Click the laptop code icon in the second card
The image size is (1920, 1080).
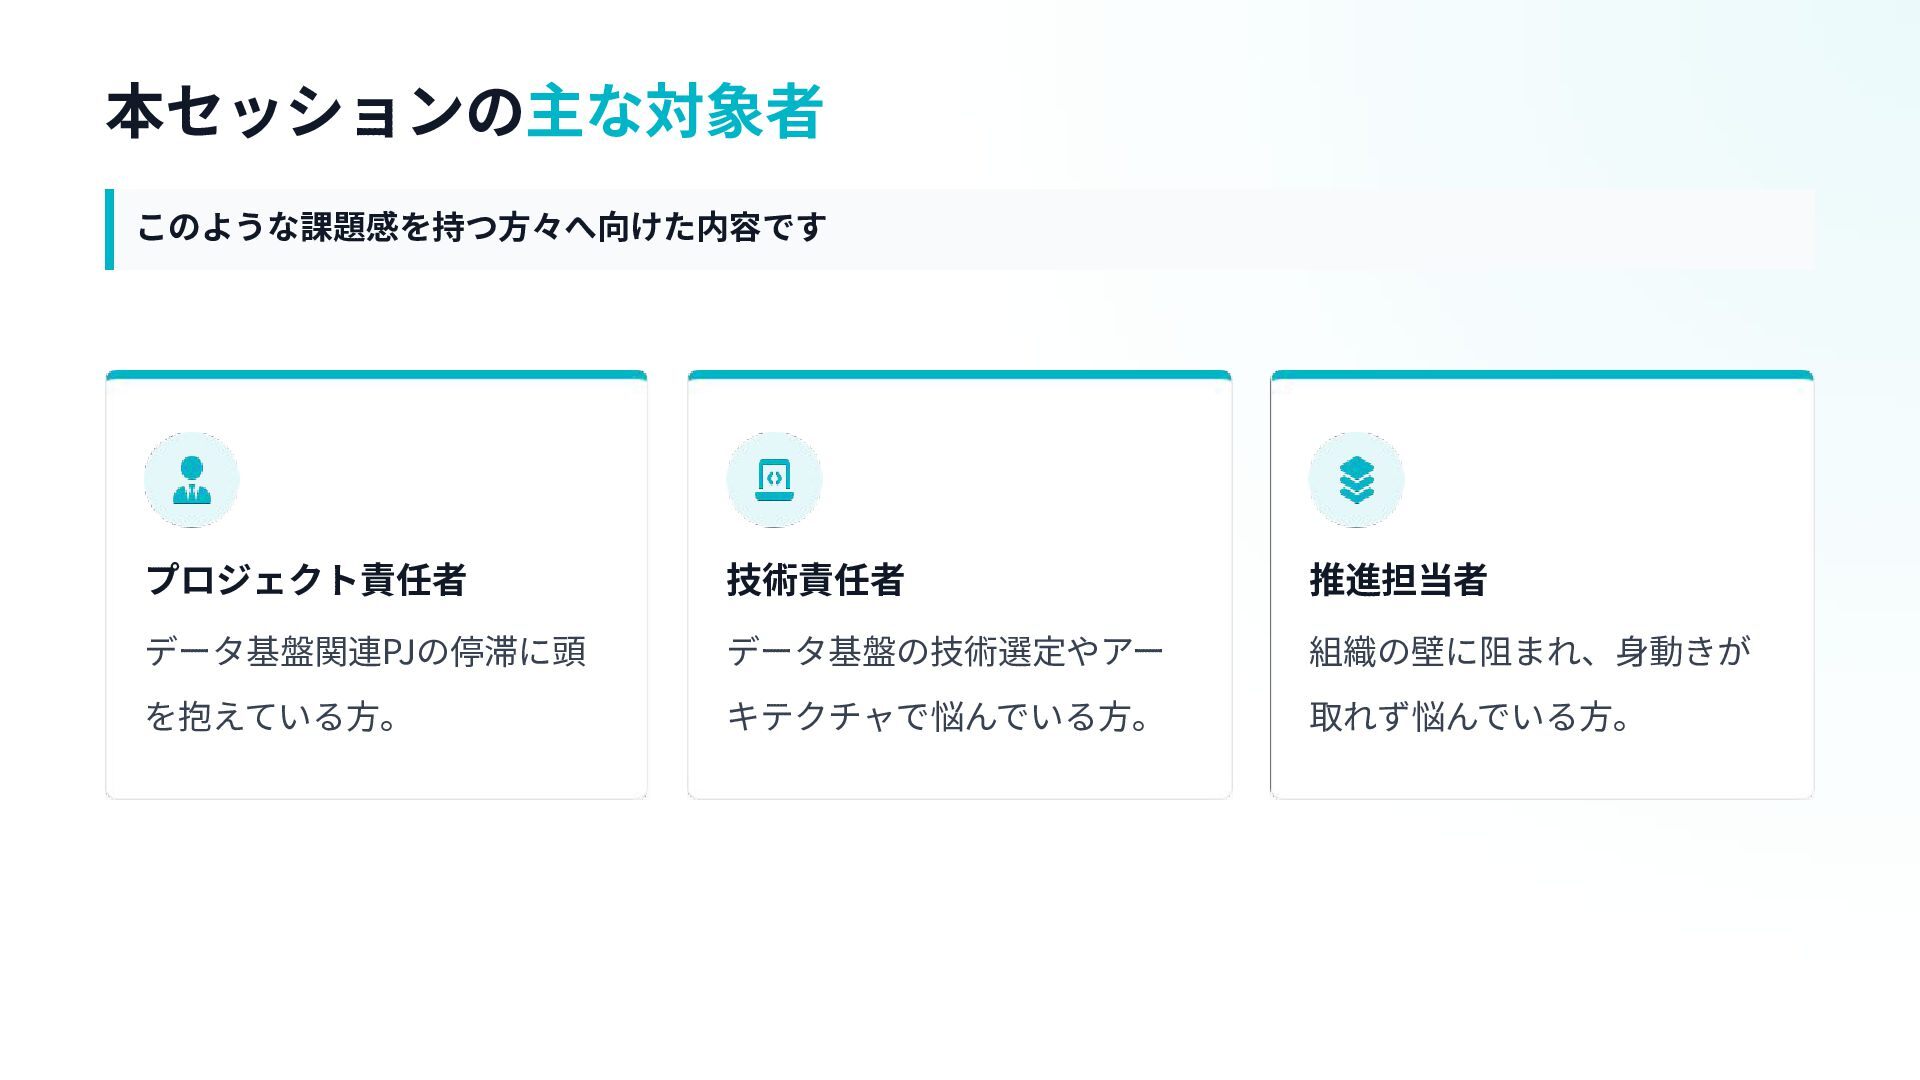(x=774, y=480)
